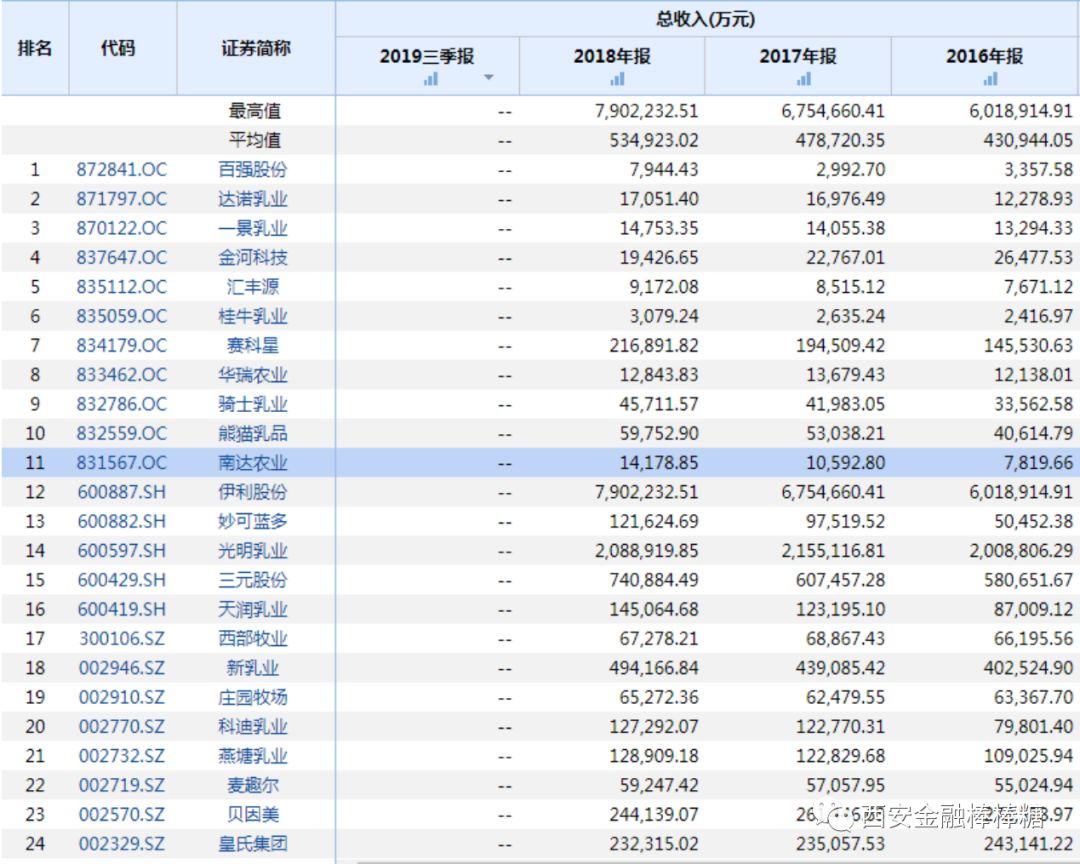Open the dropdown arrow beside the 2019三季报 chart icon
Screen dimensions: 1080x864
tap(488, 76)
